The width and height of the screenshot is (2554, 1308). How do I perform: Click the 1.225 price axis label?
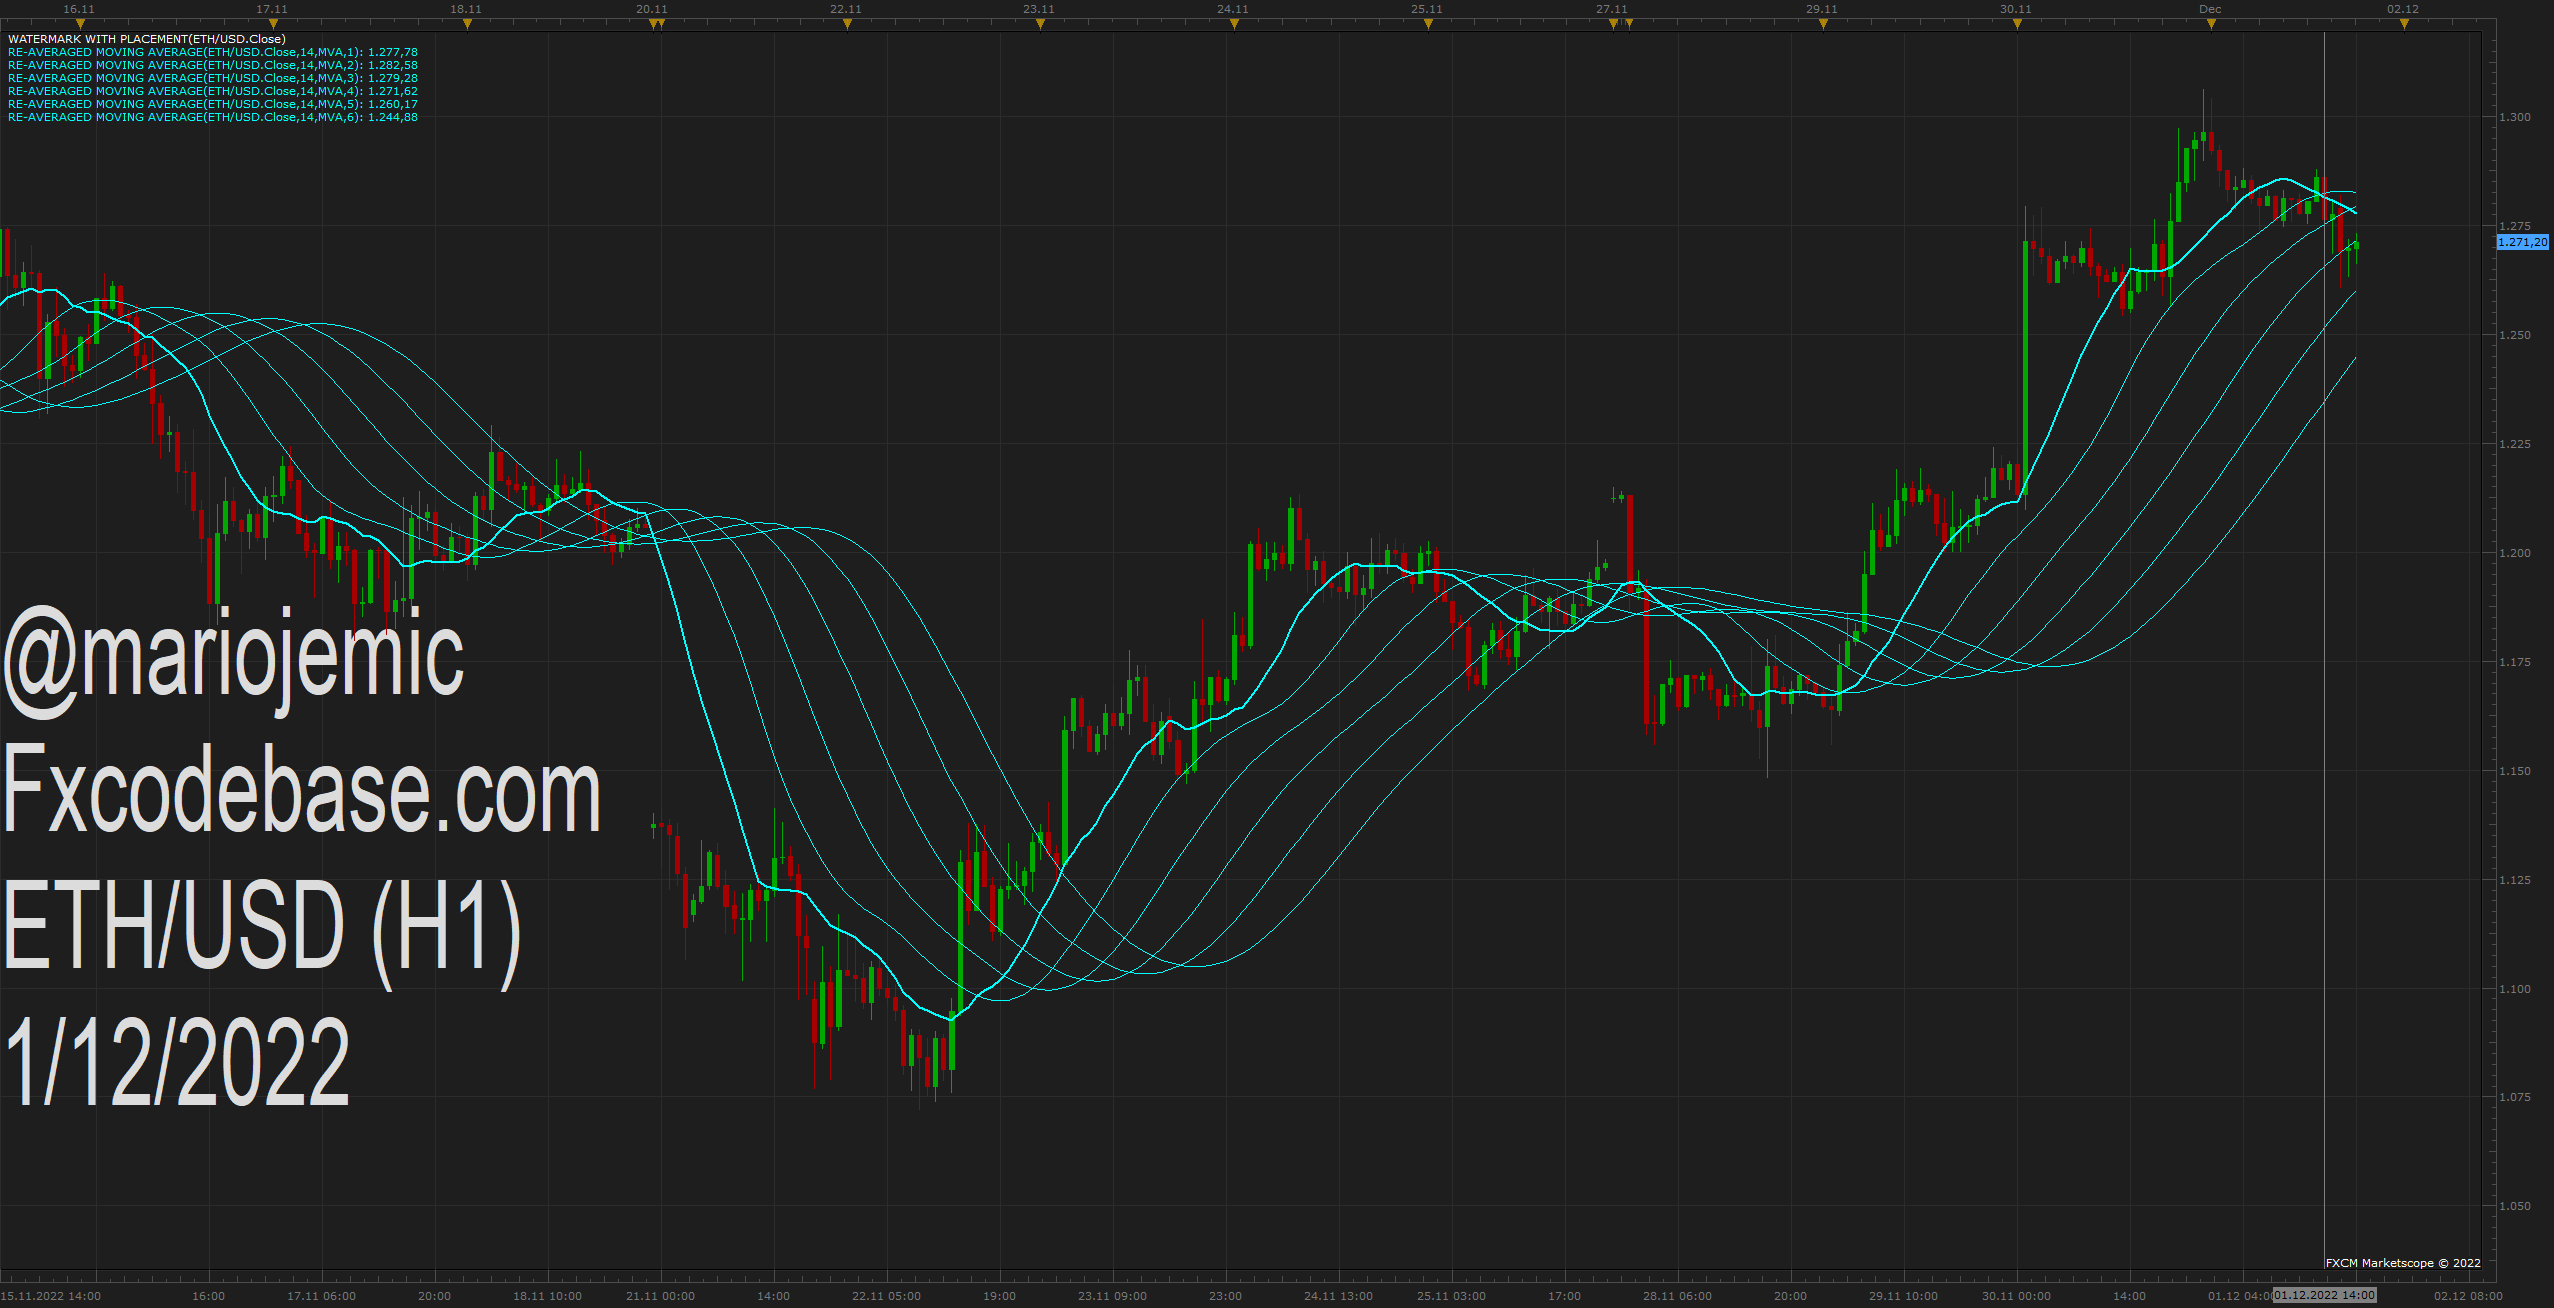point(2515,444)
